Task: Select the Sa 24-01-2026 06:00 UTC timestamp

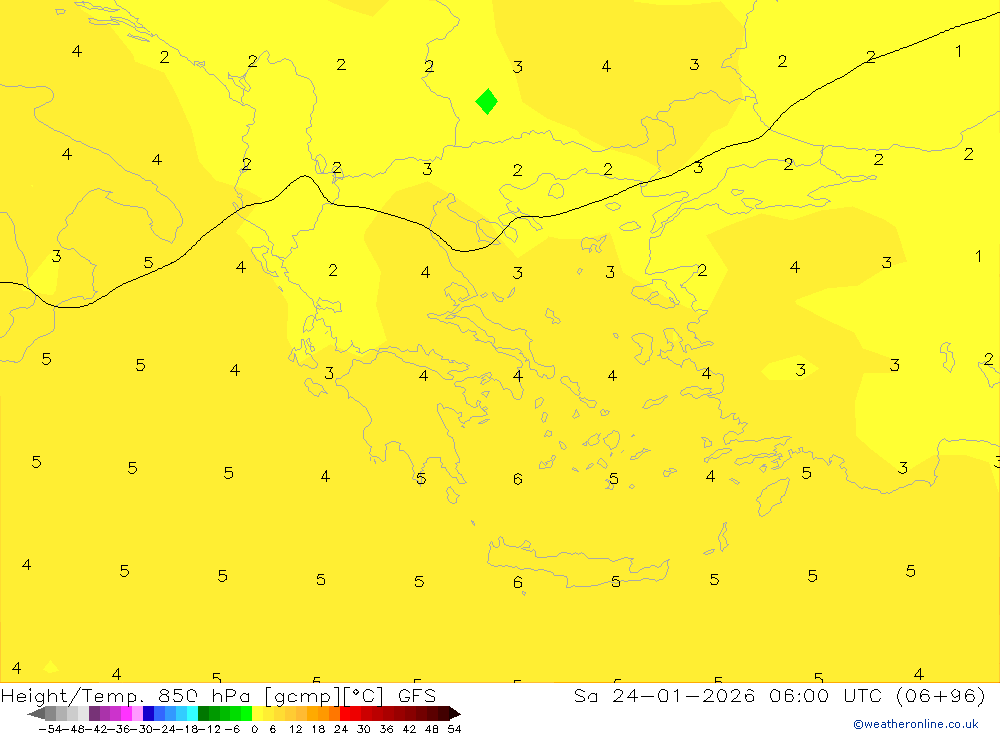Action: tap(779, 695)
